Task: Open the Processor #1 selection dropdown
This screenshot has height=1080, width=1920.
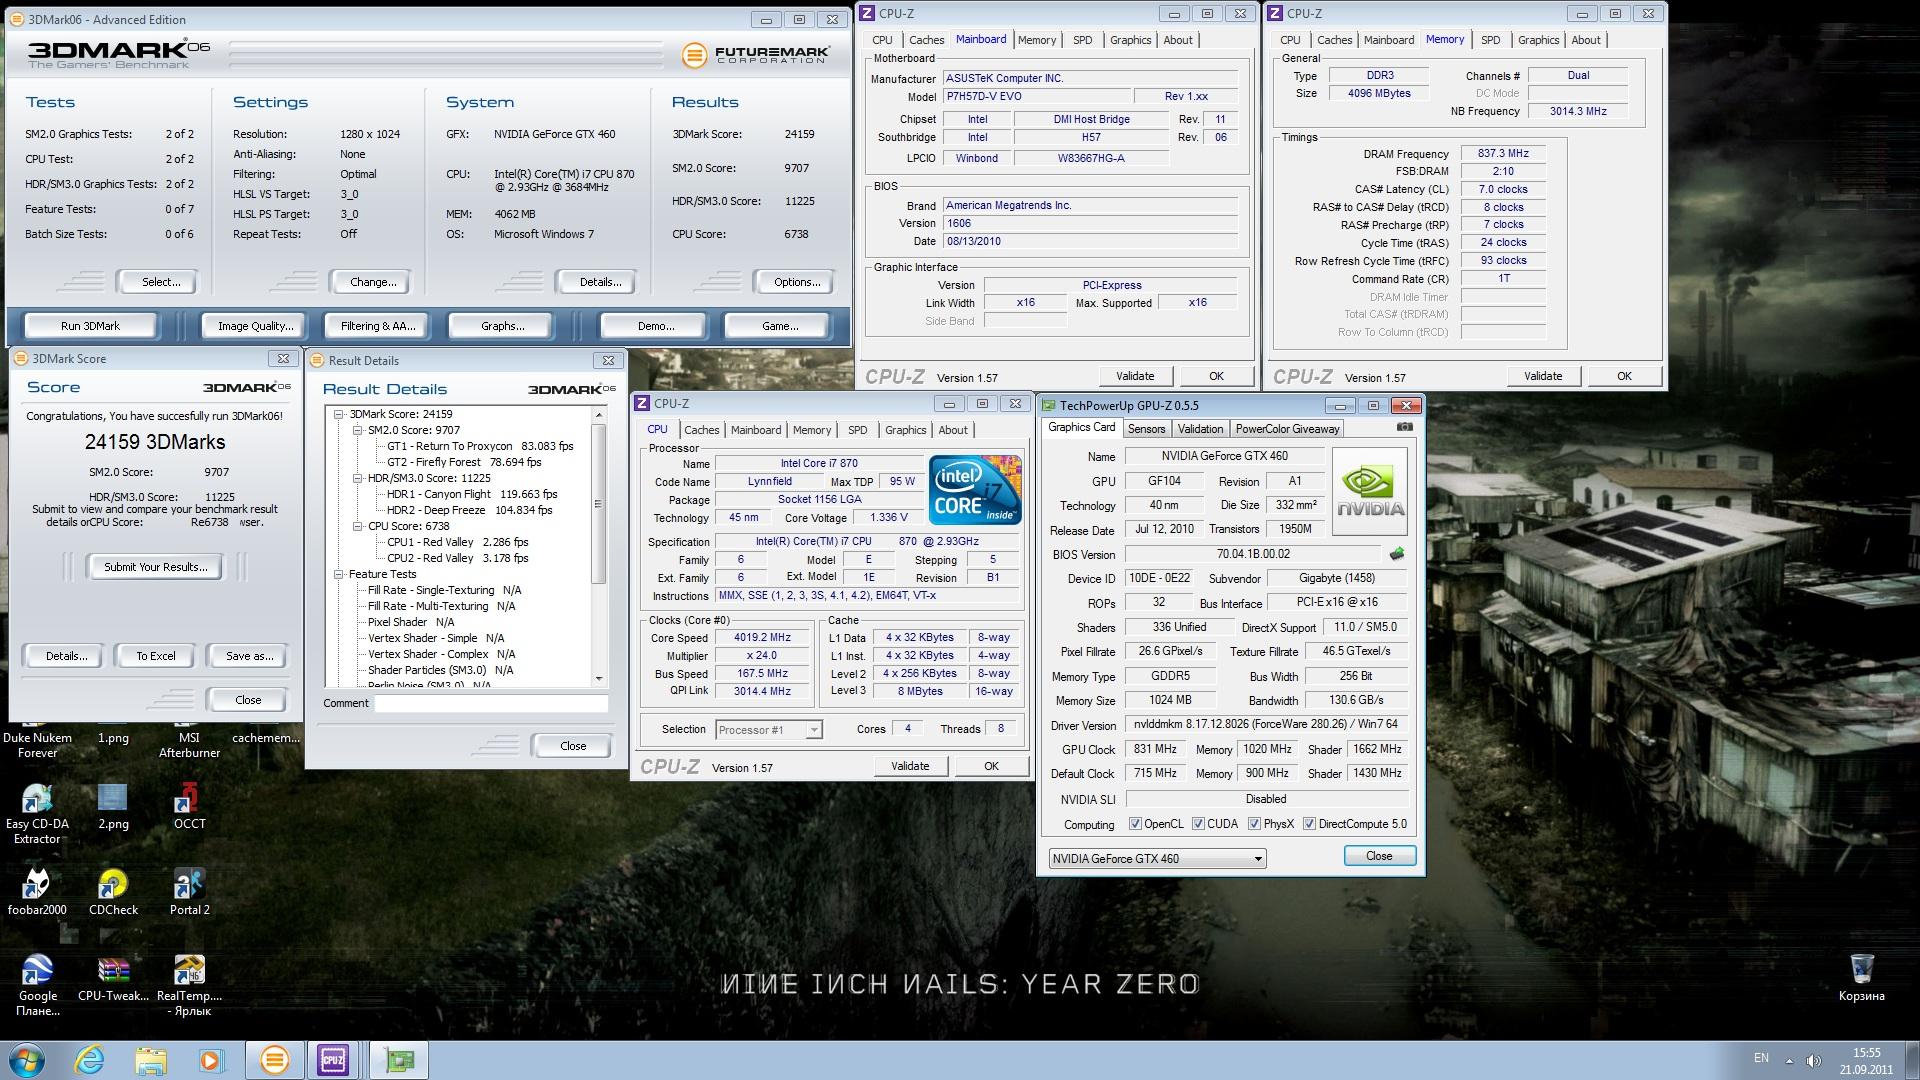Action: [769, 729]
